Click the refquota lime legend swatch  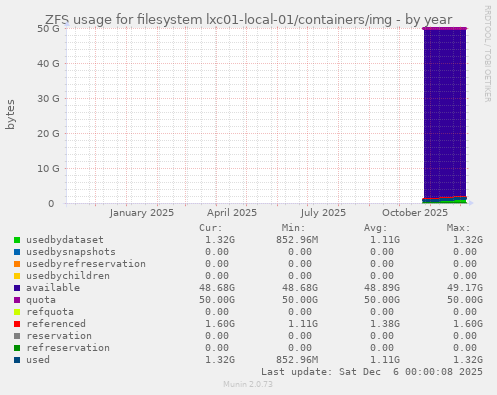point(17,312)
